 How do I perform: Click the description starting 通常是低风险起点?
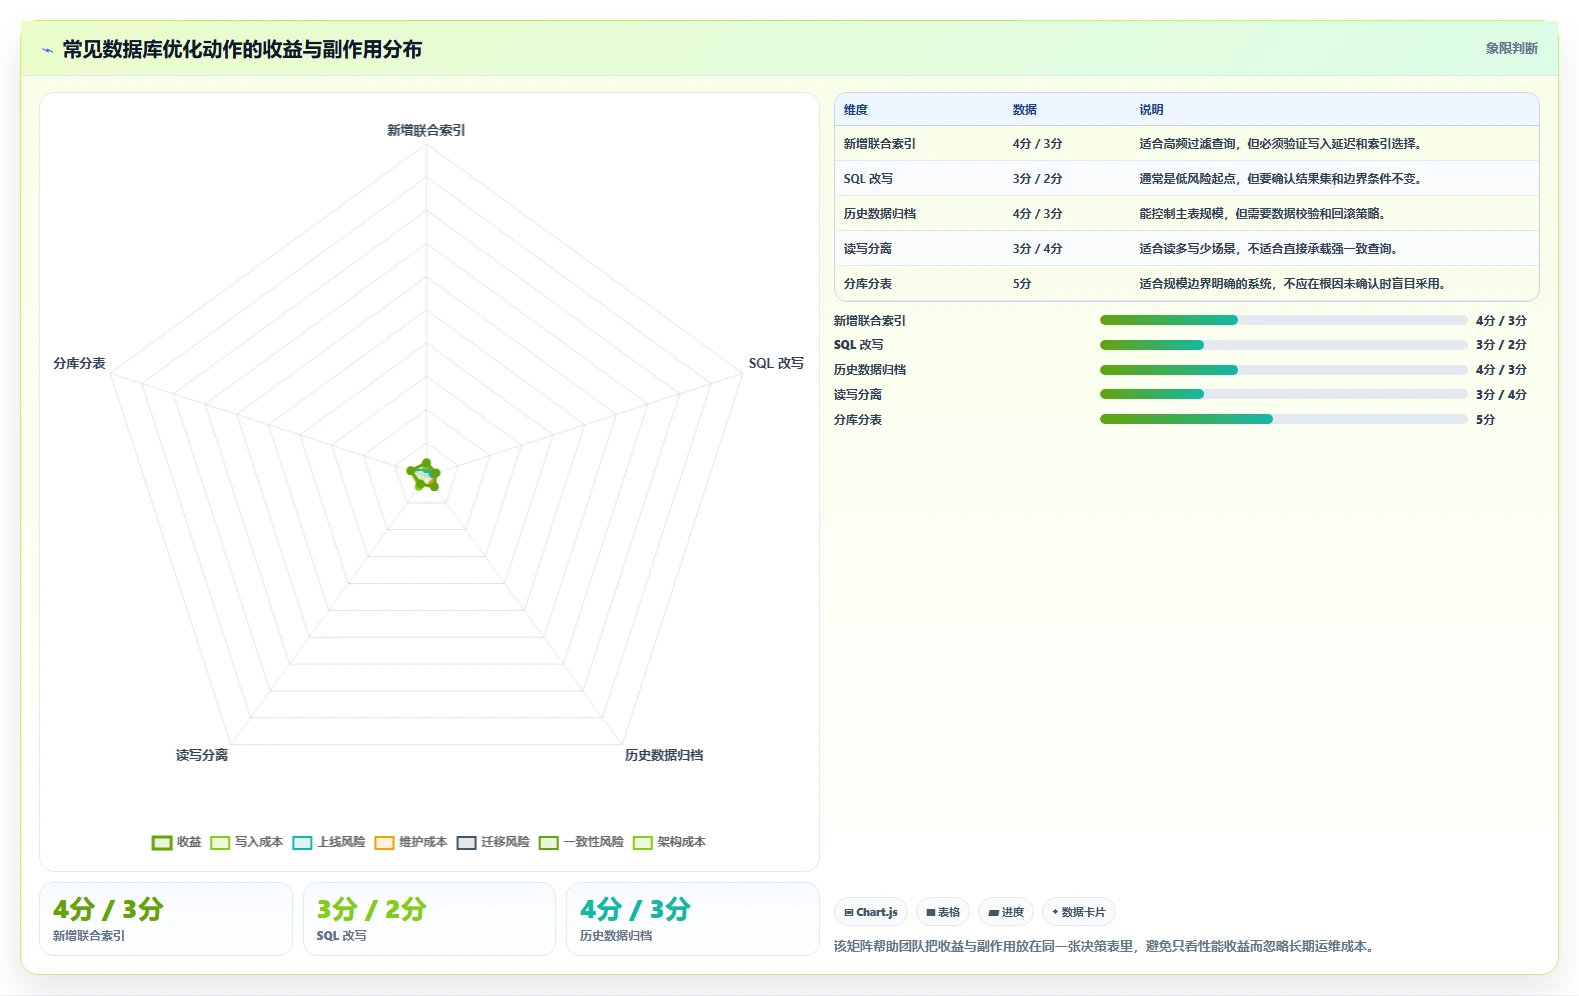(x=1281, y=179)
